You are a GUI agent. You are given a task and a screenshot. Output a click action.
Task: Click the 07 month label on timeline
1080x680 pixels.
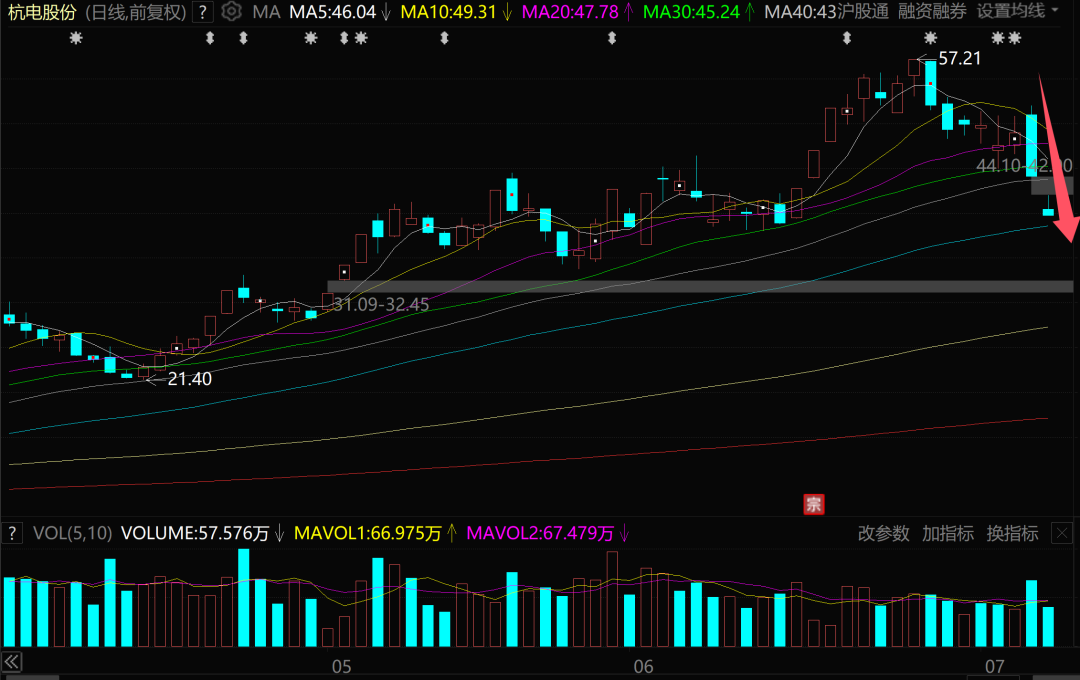pos(995,667)
